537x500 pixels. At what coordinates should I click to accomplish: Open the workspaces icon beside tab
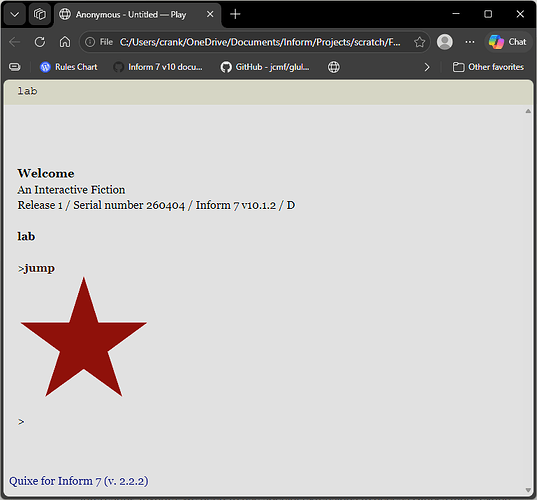(40, 14)
